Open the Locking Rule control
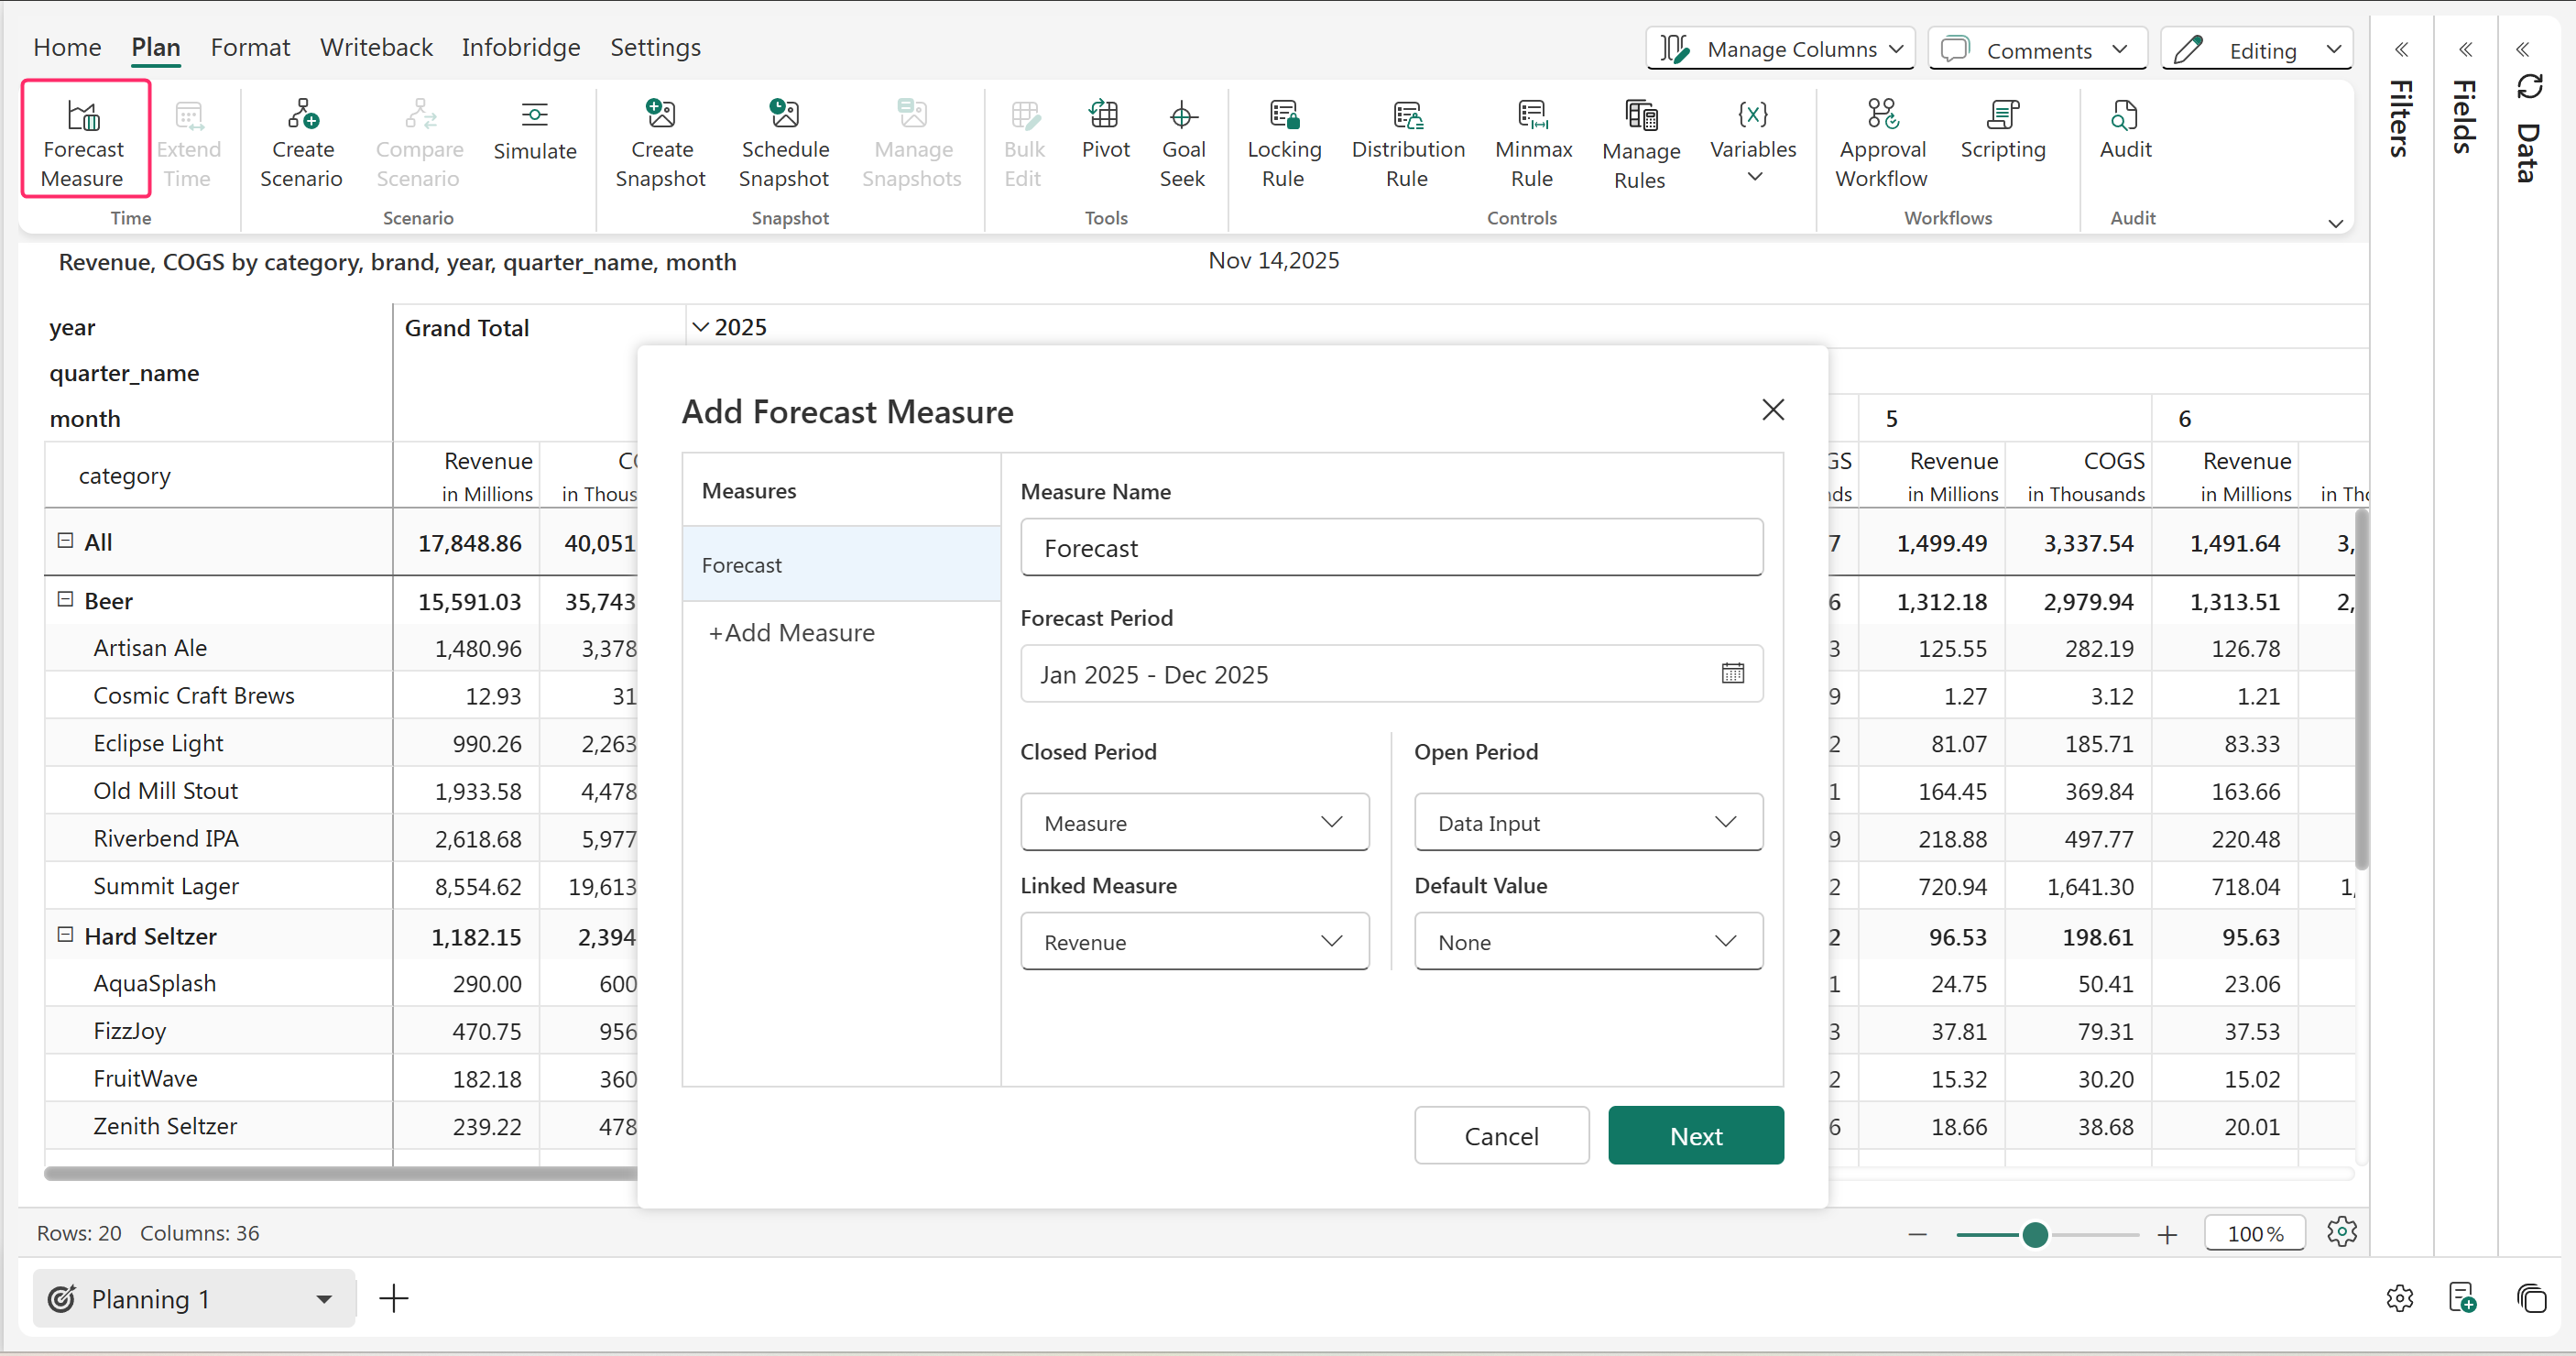The image size is (2576, 1356). tap(1283, 115)
